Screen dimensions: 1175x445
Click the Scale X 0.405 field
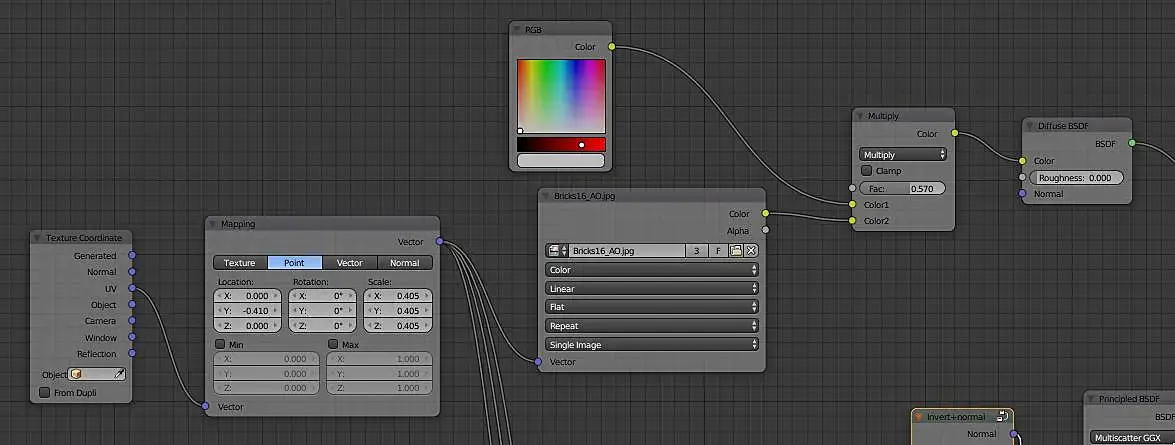(398, 295)
